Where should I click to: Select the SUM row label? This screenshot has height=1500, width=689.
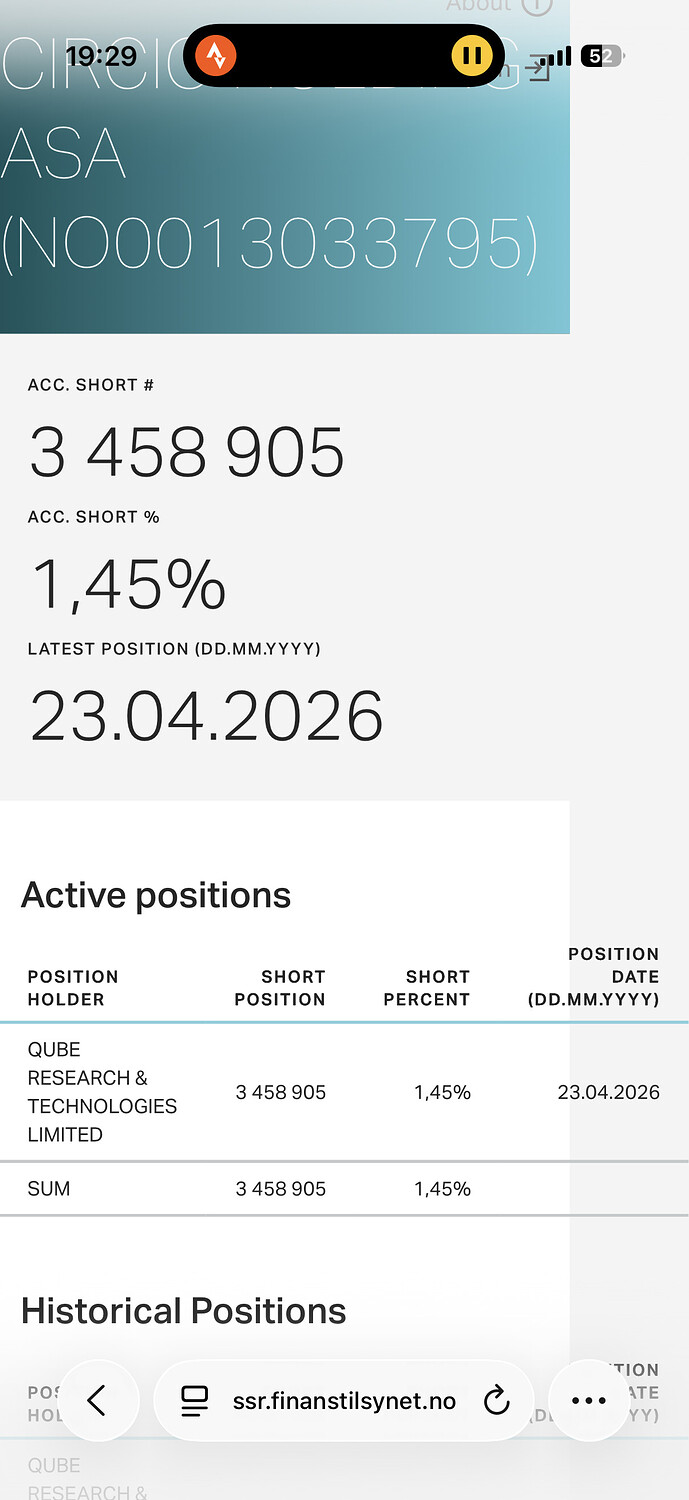(x=49, y=1189)
